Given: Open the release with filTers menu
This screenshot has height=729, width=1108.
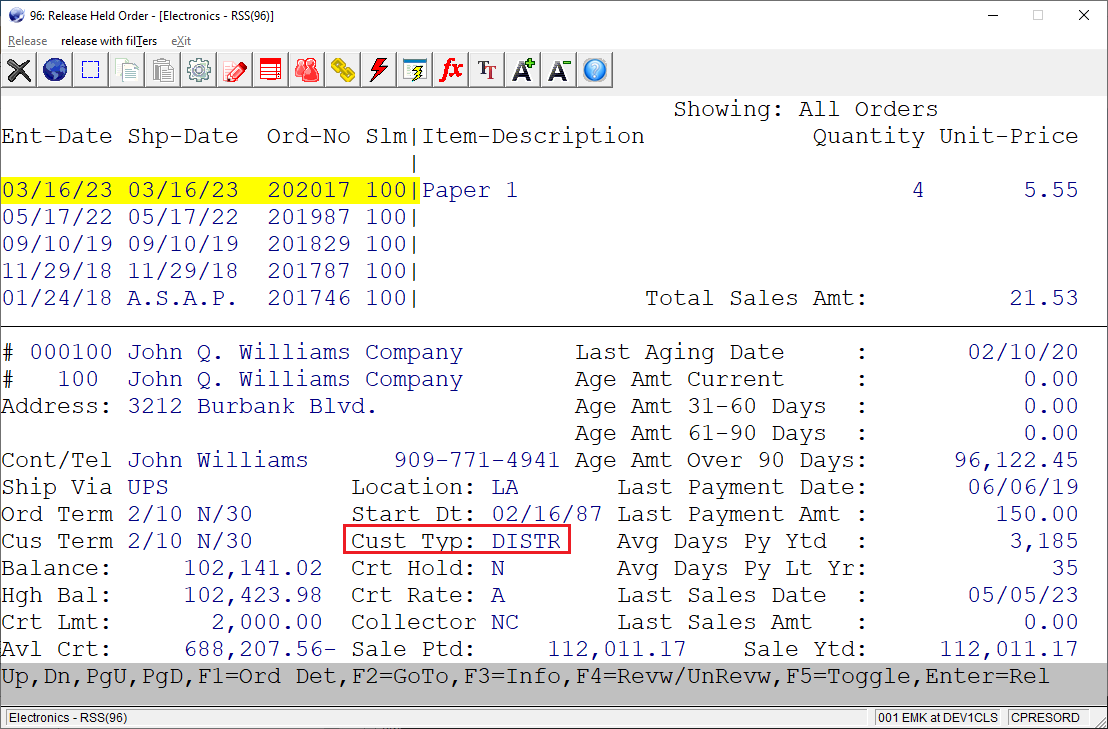Looking at the screenshot, I should (110, 41).
